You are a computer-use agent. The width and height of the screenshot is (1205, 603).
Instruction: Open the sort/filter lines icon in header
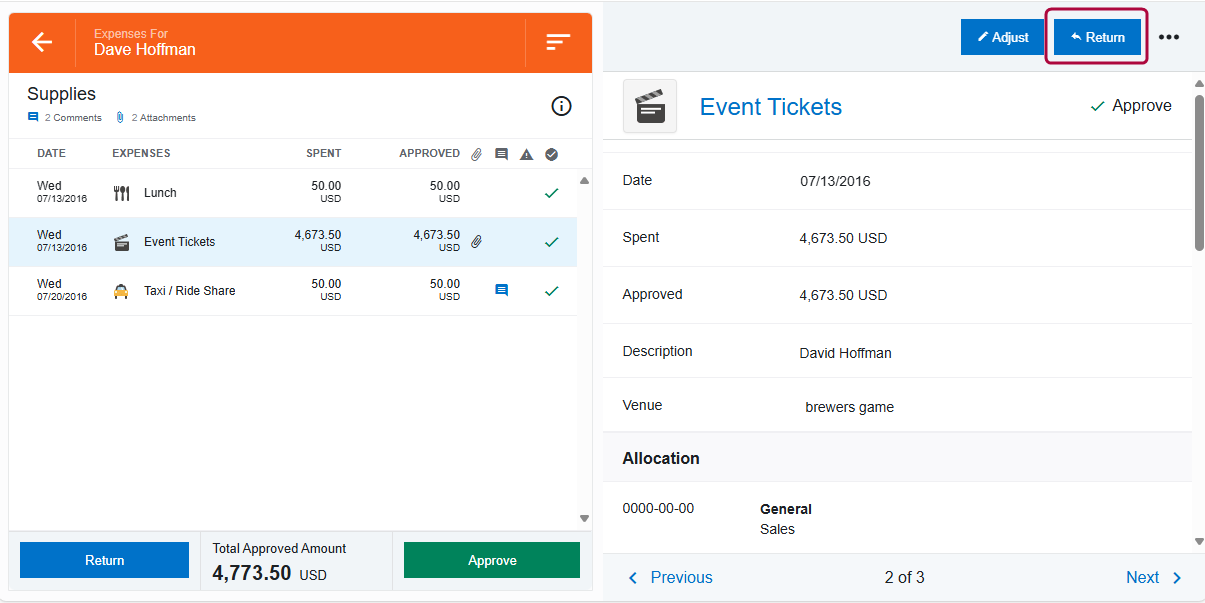point(558,42)
